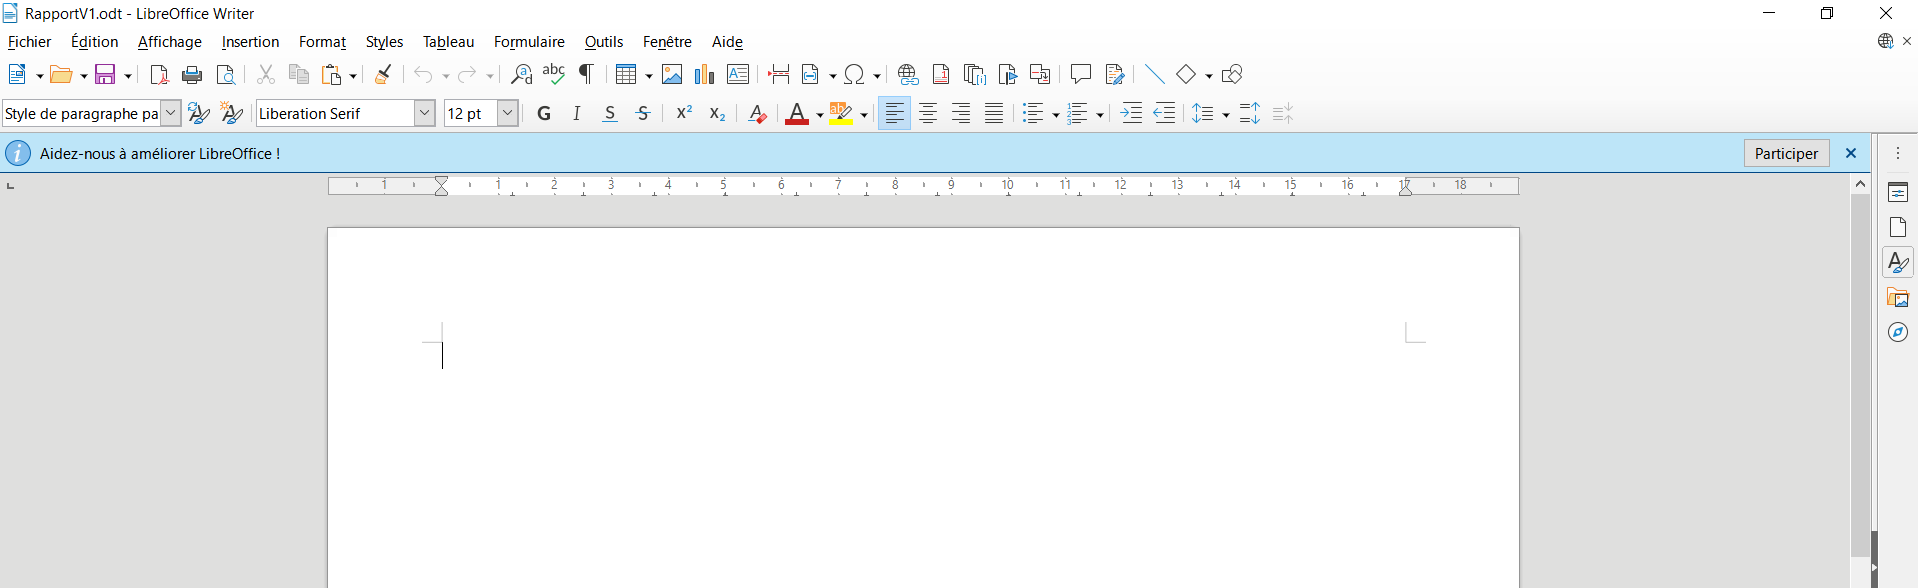Image resolution: width=1918 pixels, height=588 pixels.
Task: Toggle draw functions toolbar
Action: pyautogui.click(x=1232, y=74)
